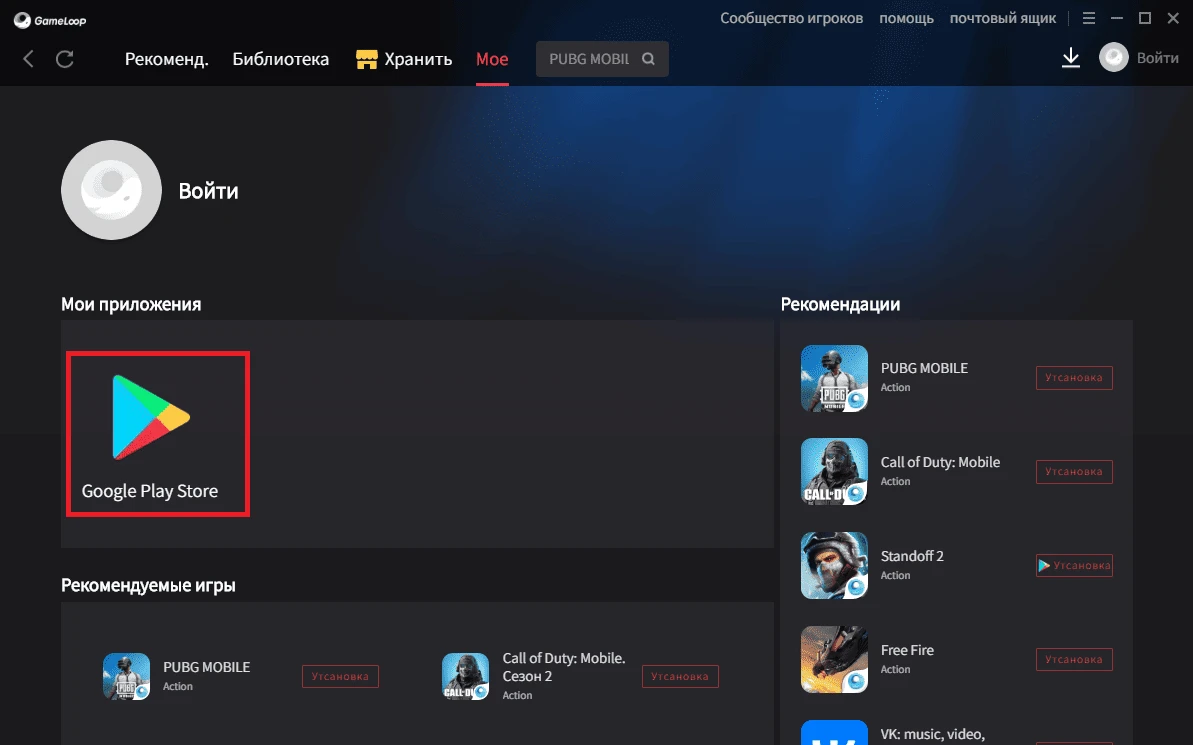Open the hamburger menu in title bar

pos(1089,19)
